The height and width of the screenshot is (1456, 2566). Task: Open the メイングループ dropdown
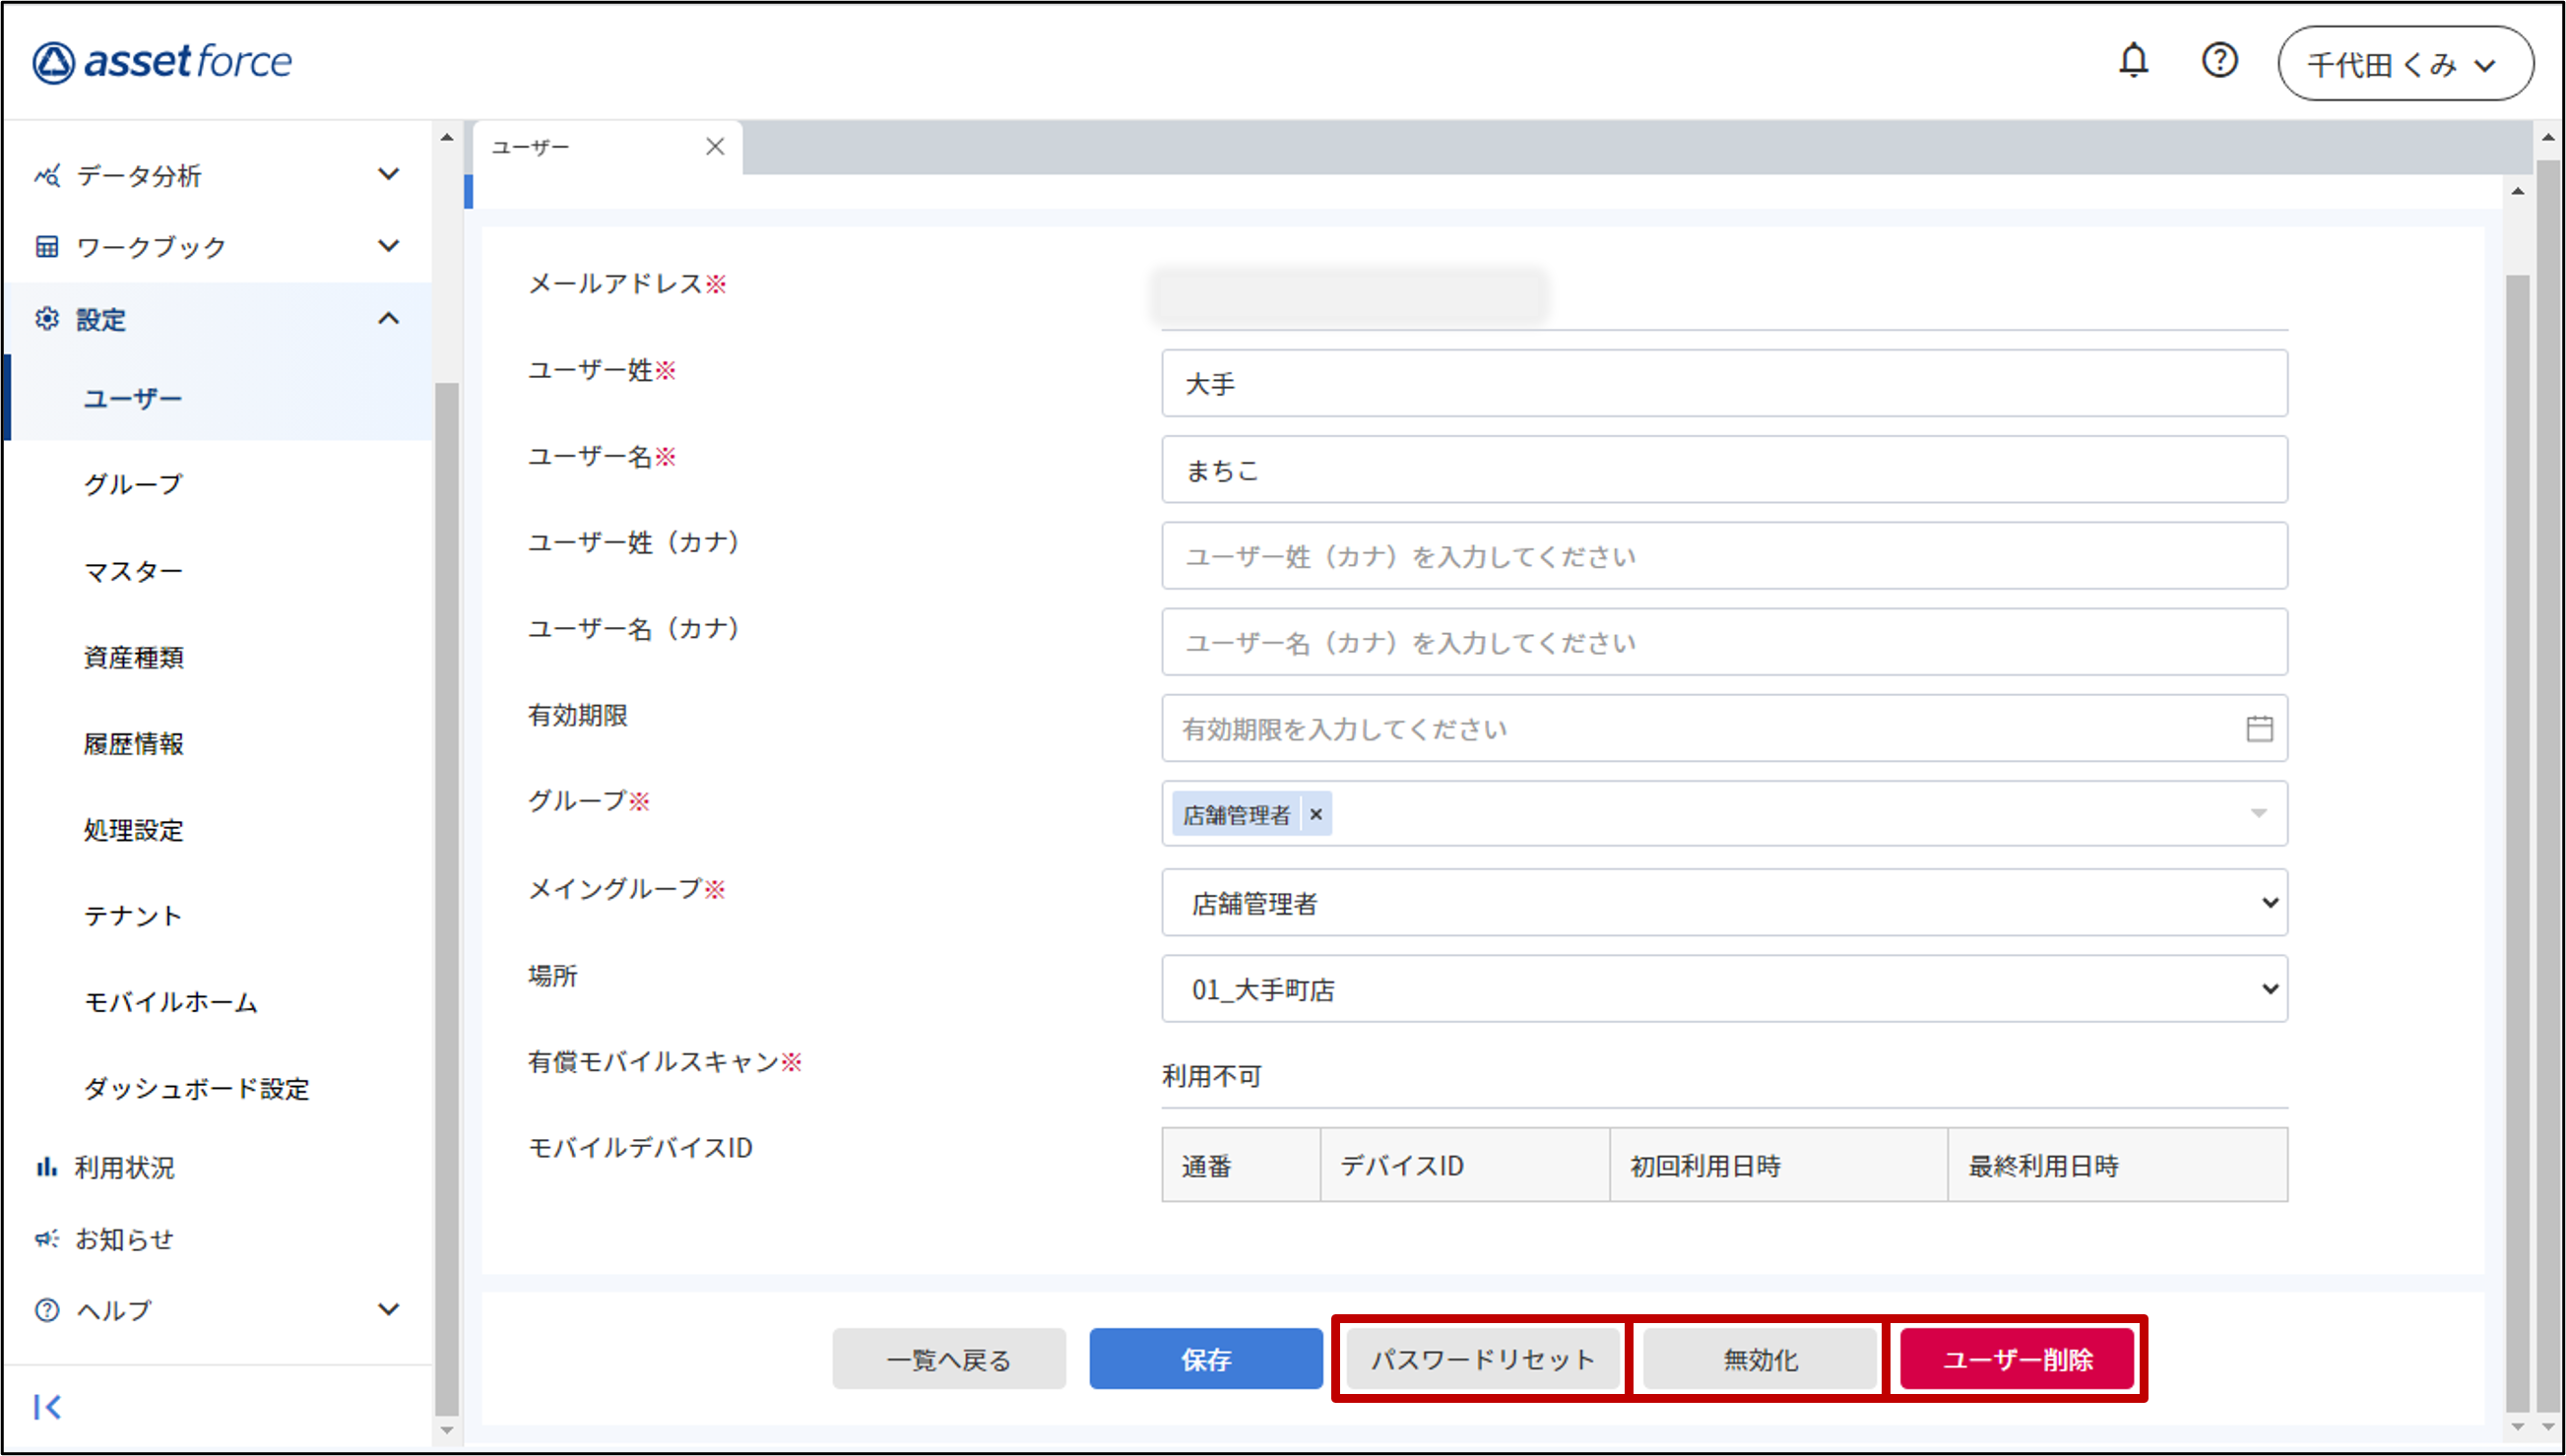tap(1724, 903)
